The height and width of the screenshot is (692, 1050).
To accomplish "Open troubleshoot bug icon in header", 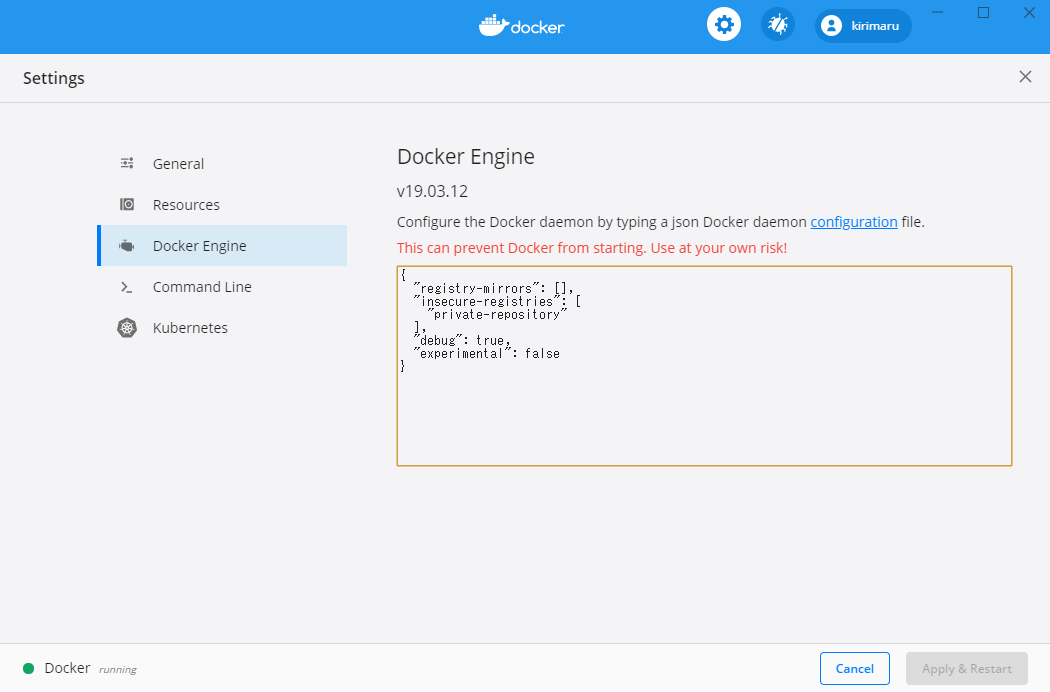I will point(777,25).
